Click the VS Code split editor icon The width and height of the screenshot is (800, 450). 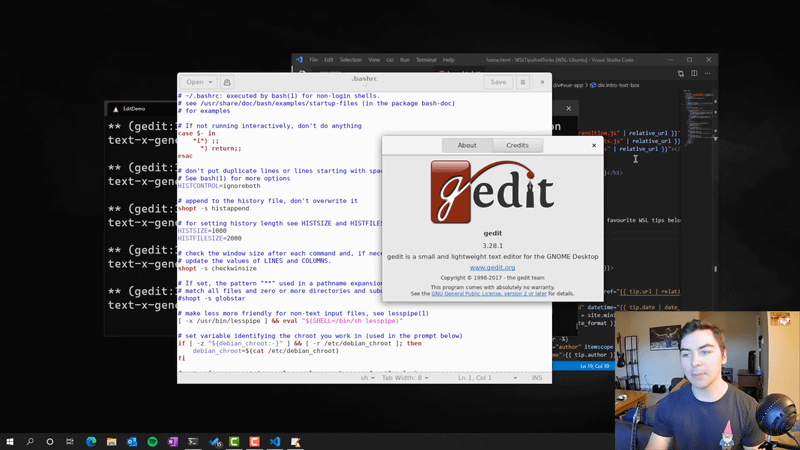pos(694,73)
